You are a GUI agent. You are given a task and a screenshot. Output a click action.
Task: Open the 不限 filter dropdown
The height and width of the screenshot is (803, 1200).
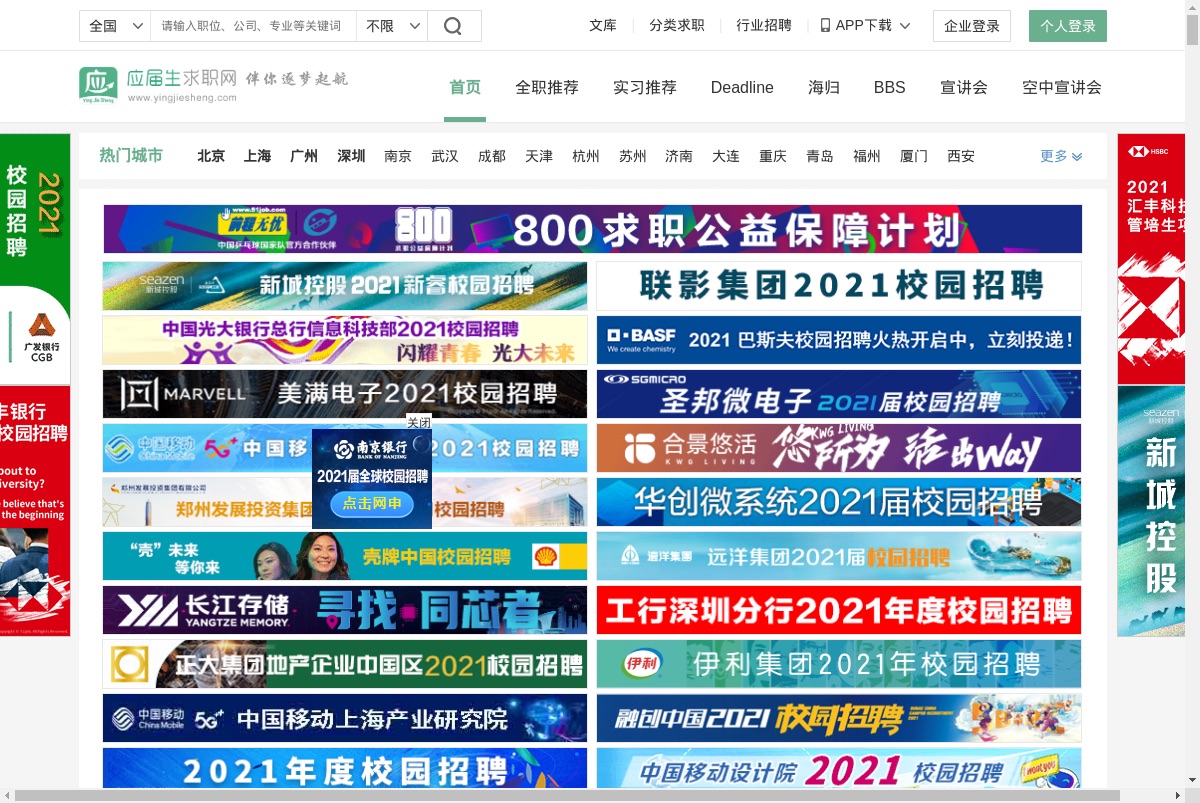click(392, 26)
